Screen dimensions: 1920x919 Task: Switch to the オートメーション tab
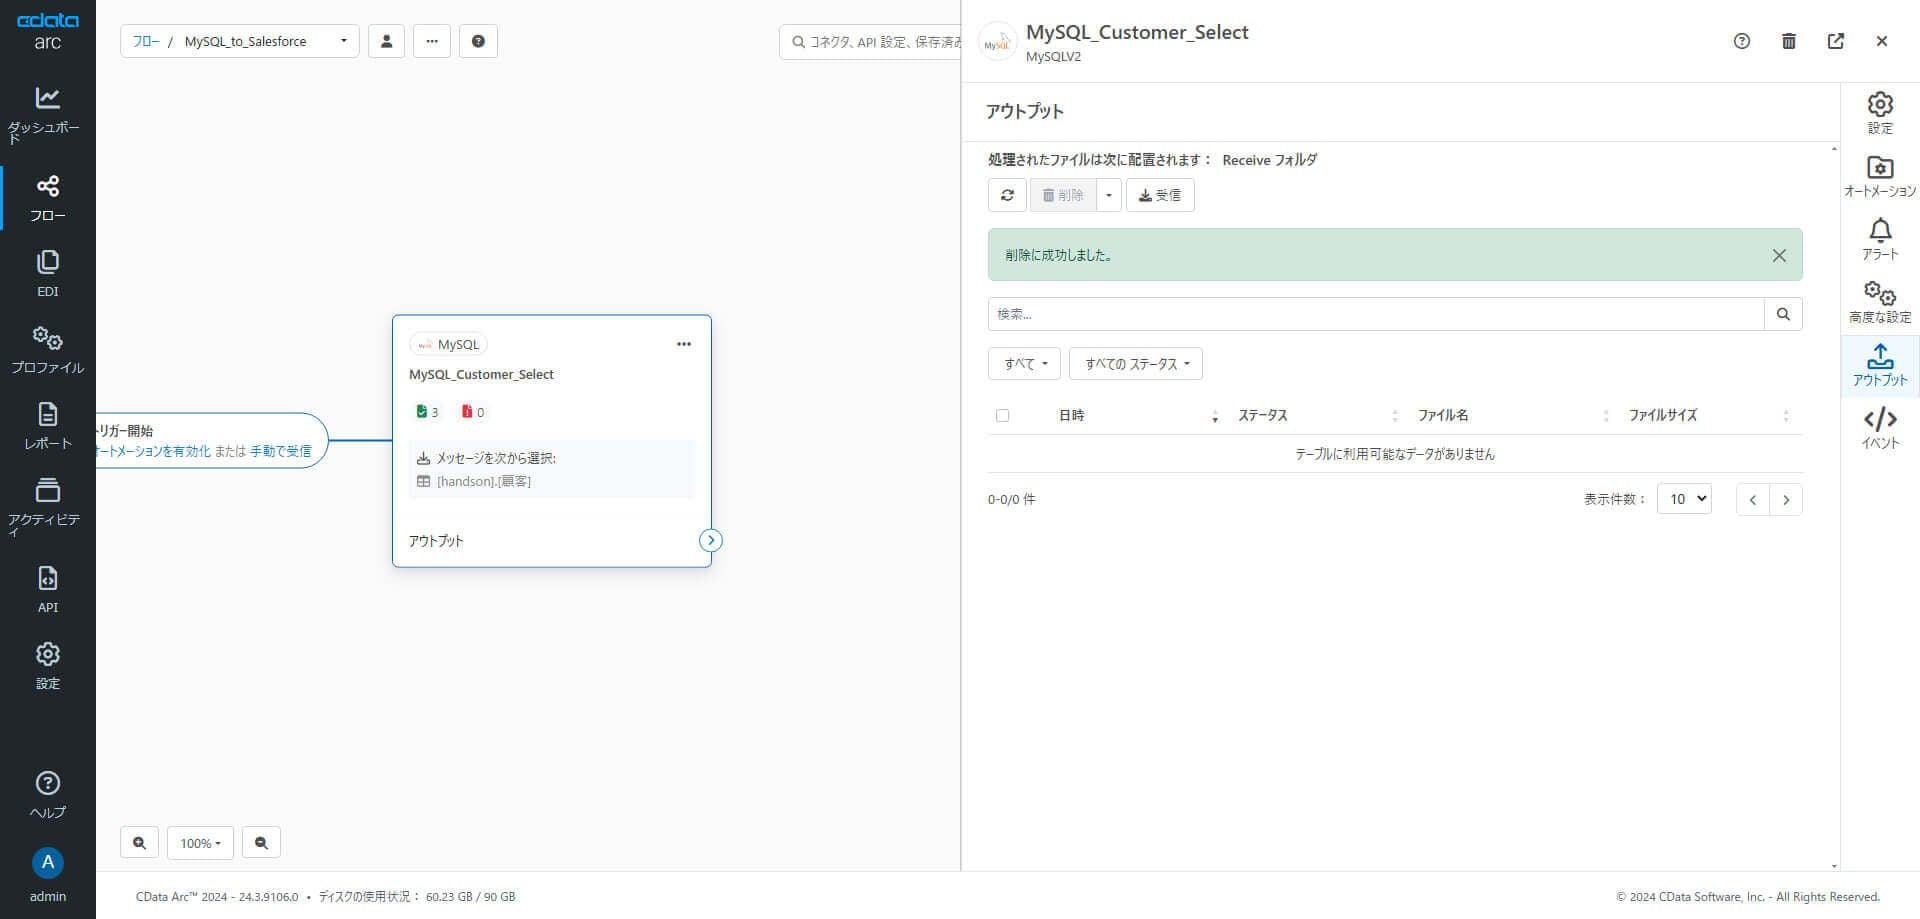tap(1879, 176)
